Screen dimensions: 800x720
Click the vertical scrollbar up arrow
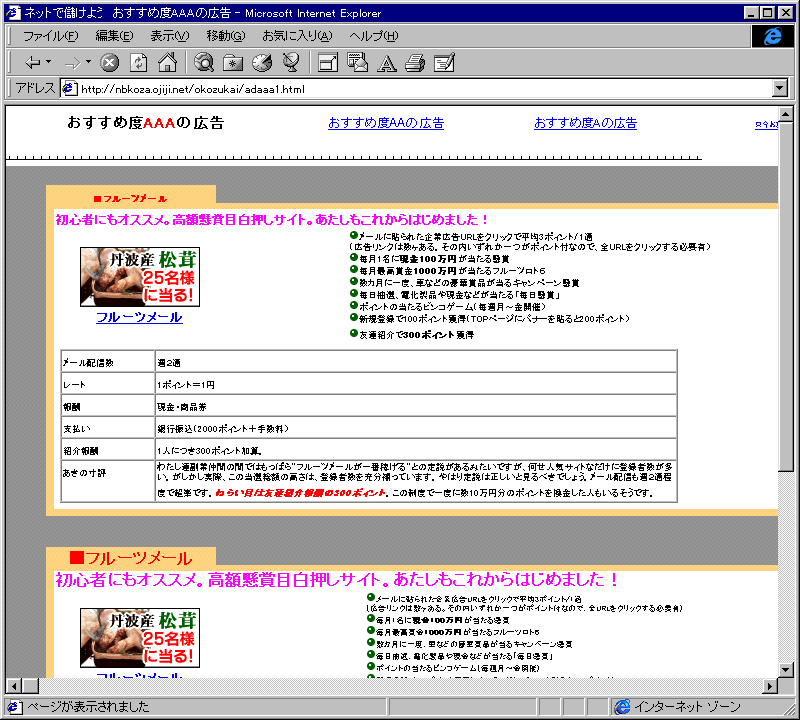point(786,114)
